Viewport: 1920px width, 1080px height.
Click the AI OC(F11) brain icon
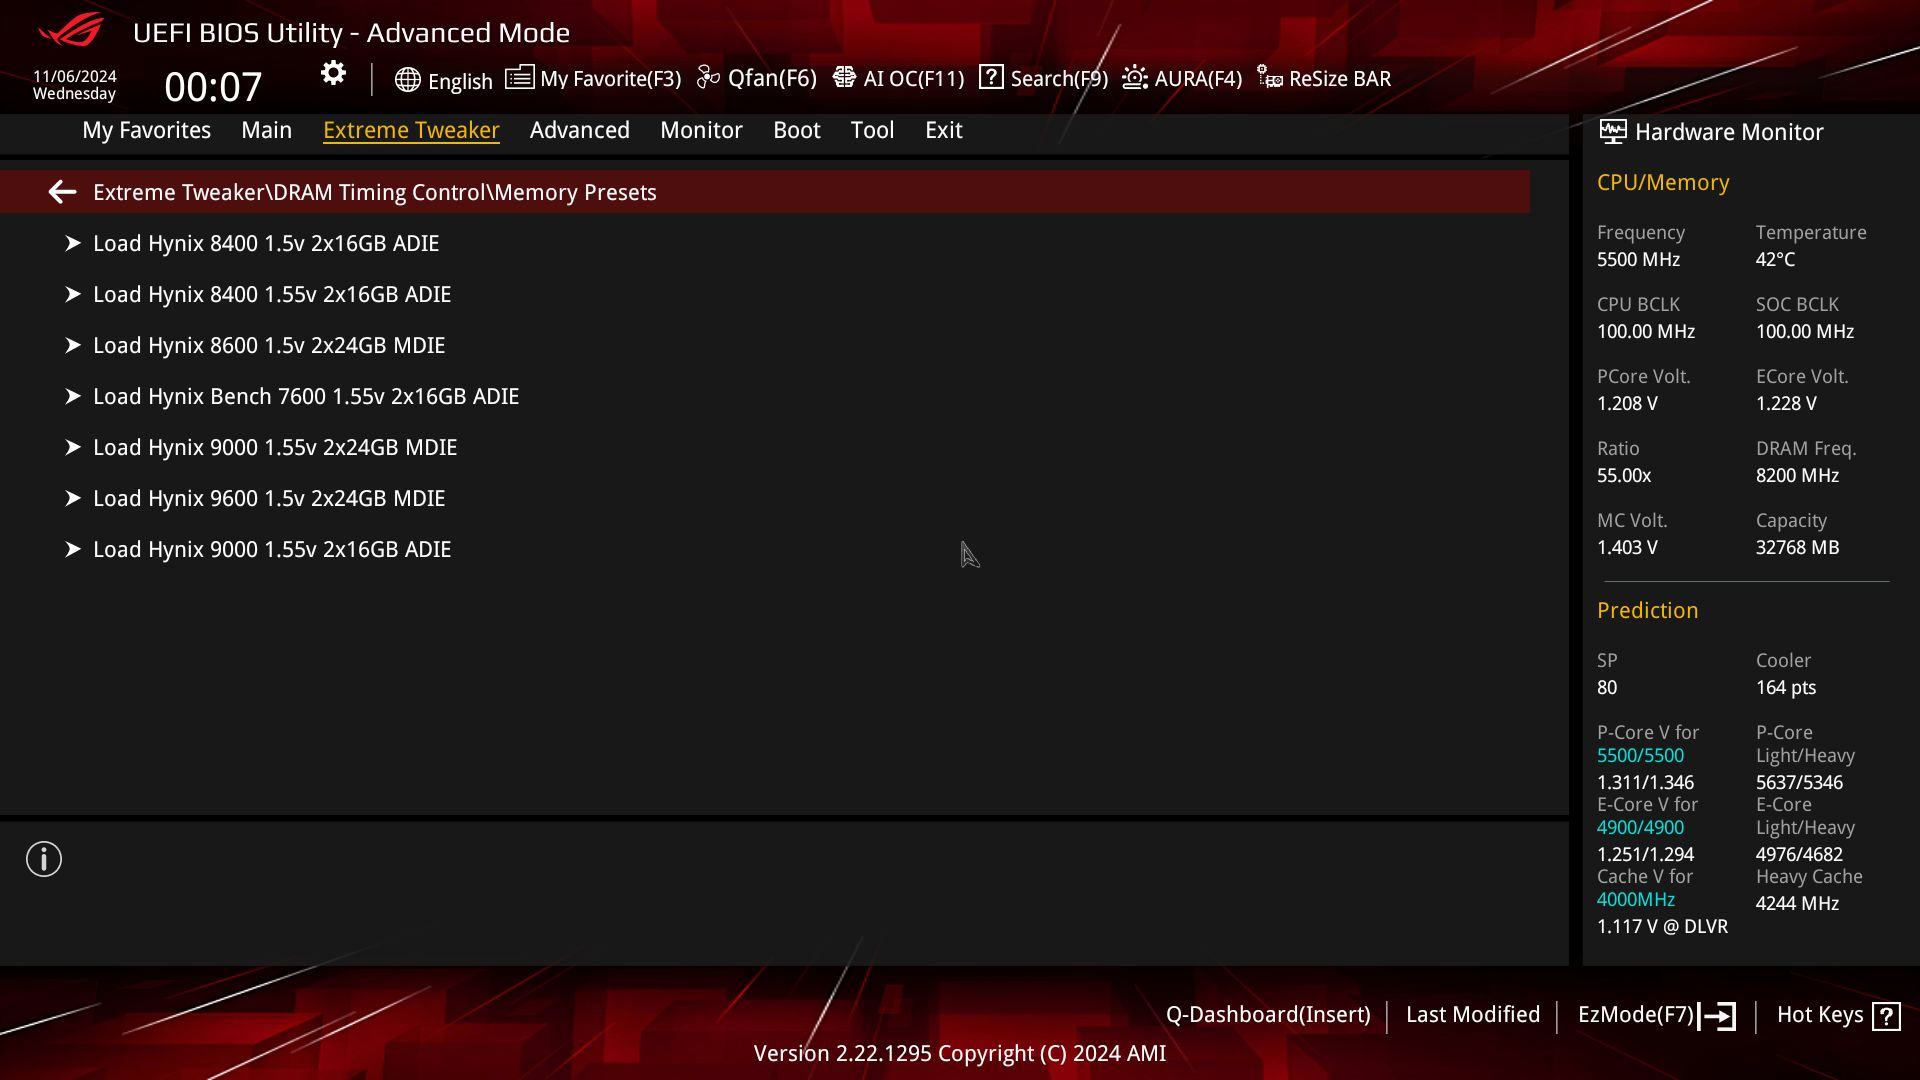tap(844, 77)
